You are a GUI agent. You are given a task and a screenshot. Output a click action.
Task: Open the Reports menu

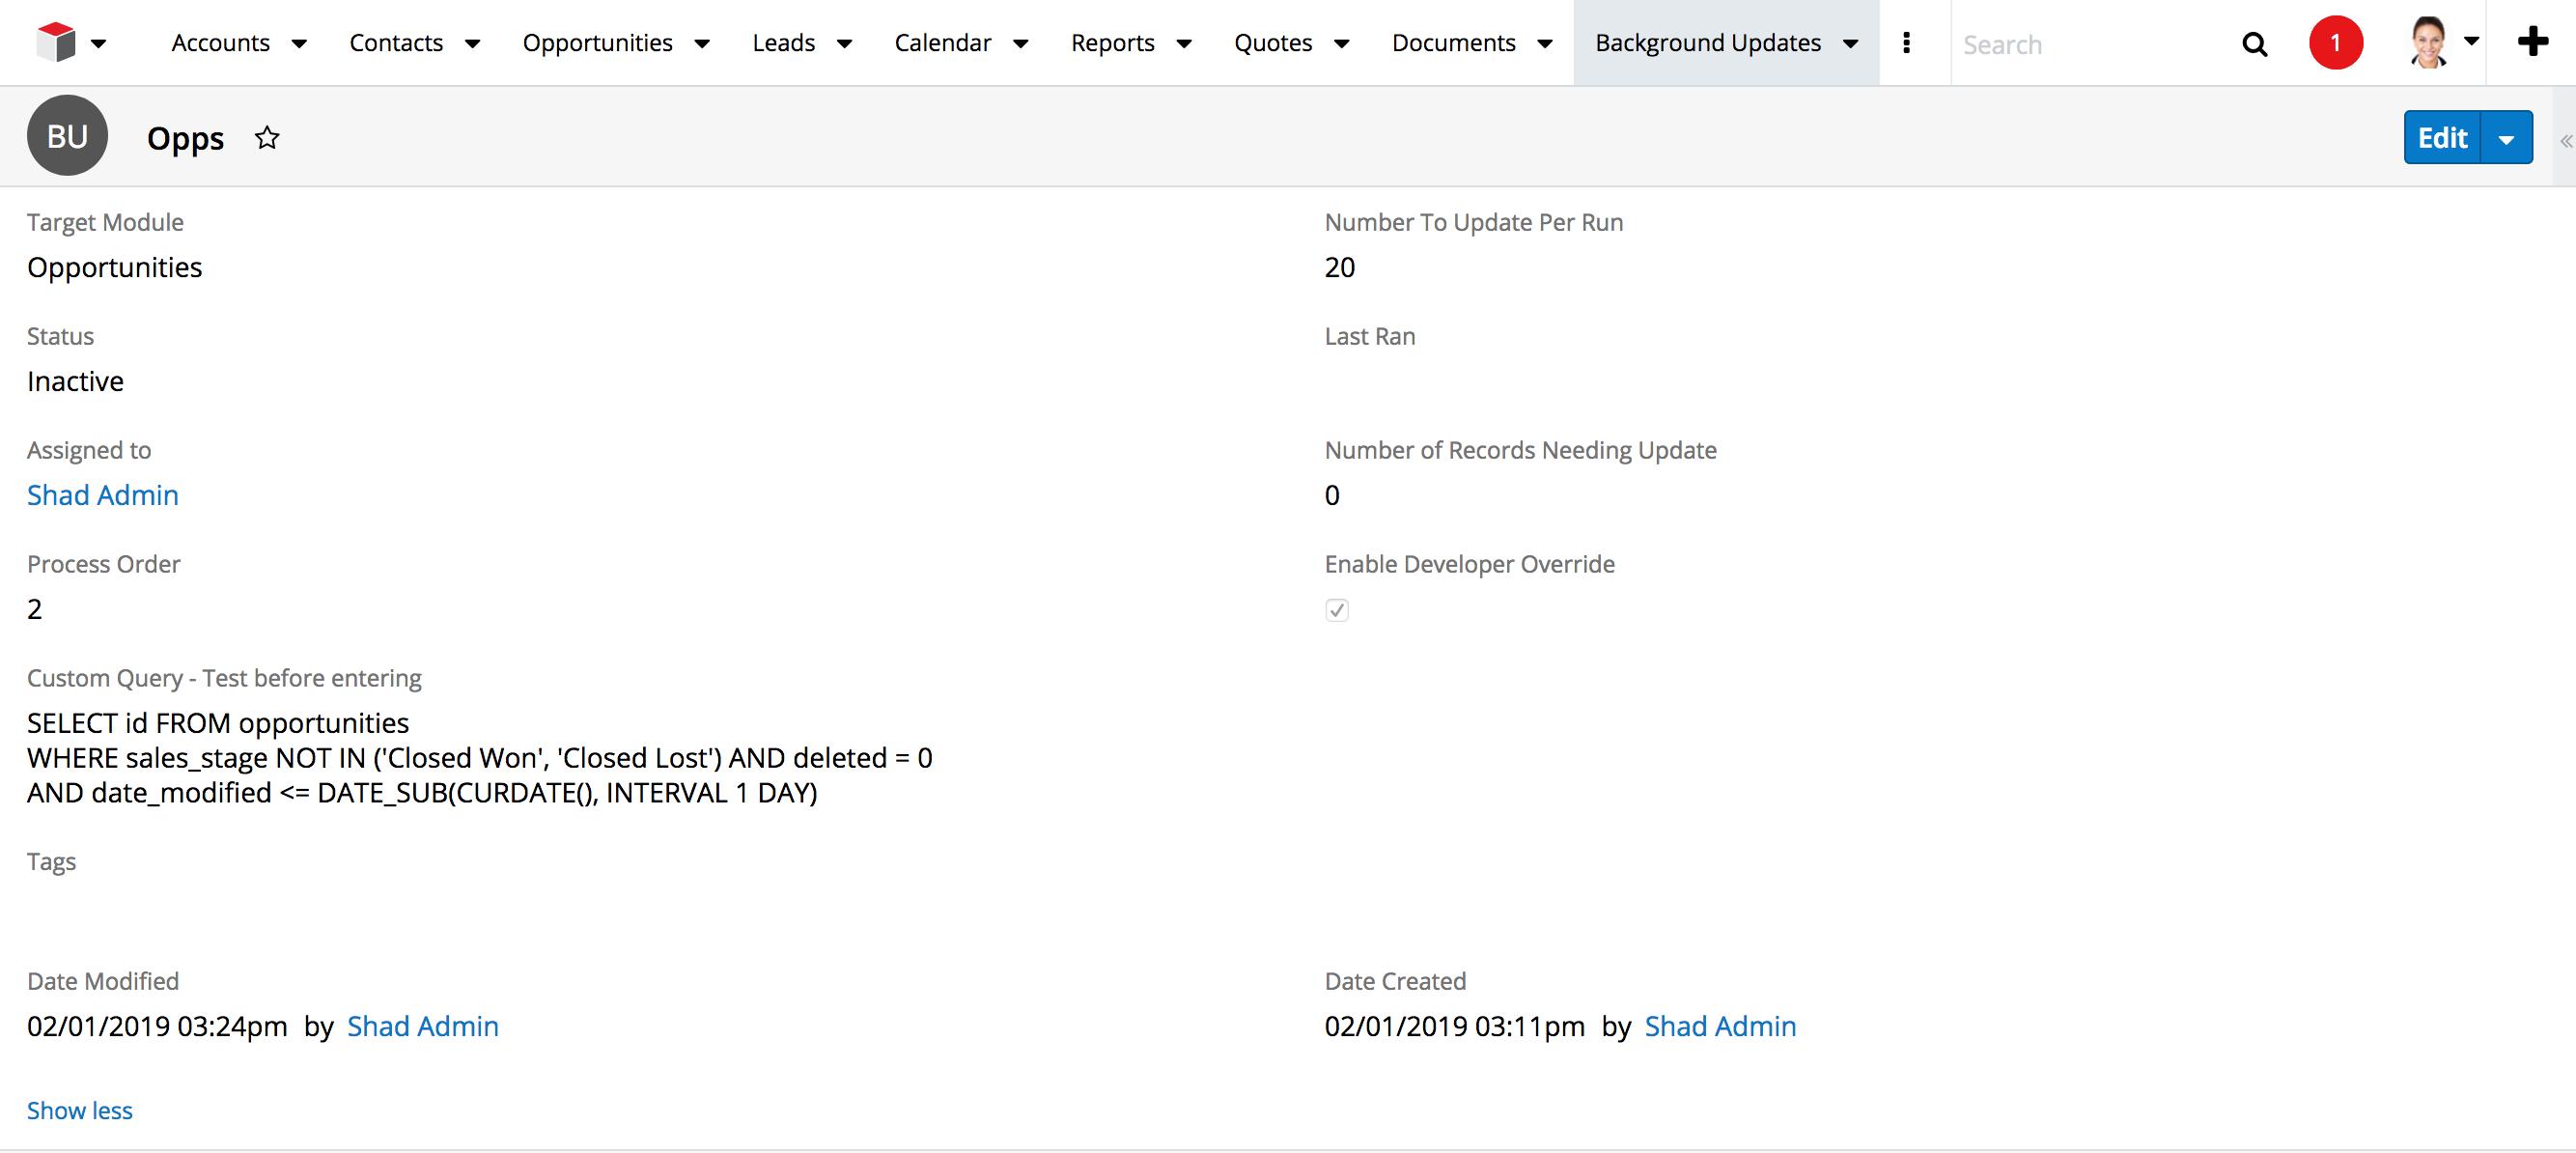(x=1113, y=42)
